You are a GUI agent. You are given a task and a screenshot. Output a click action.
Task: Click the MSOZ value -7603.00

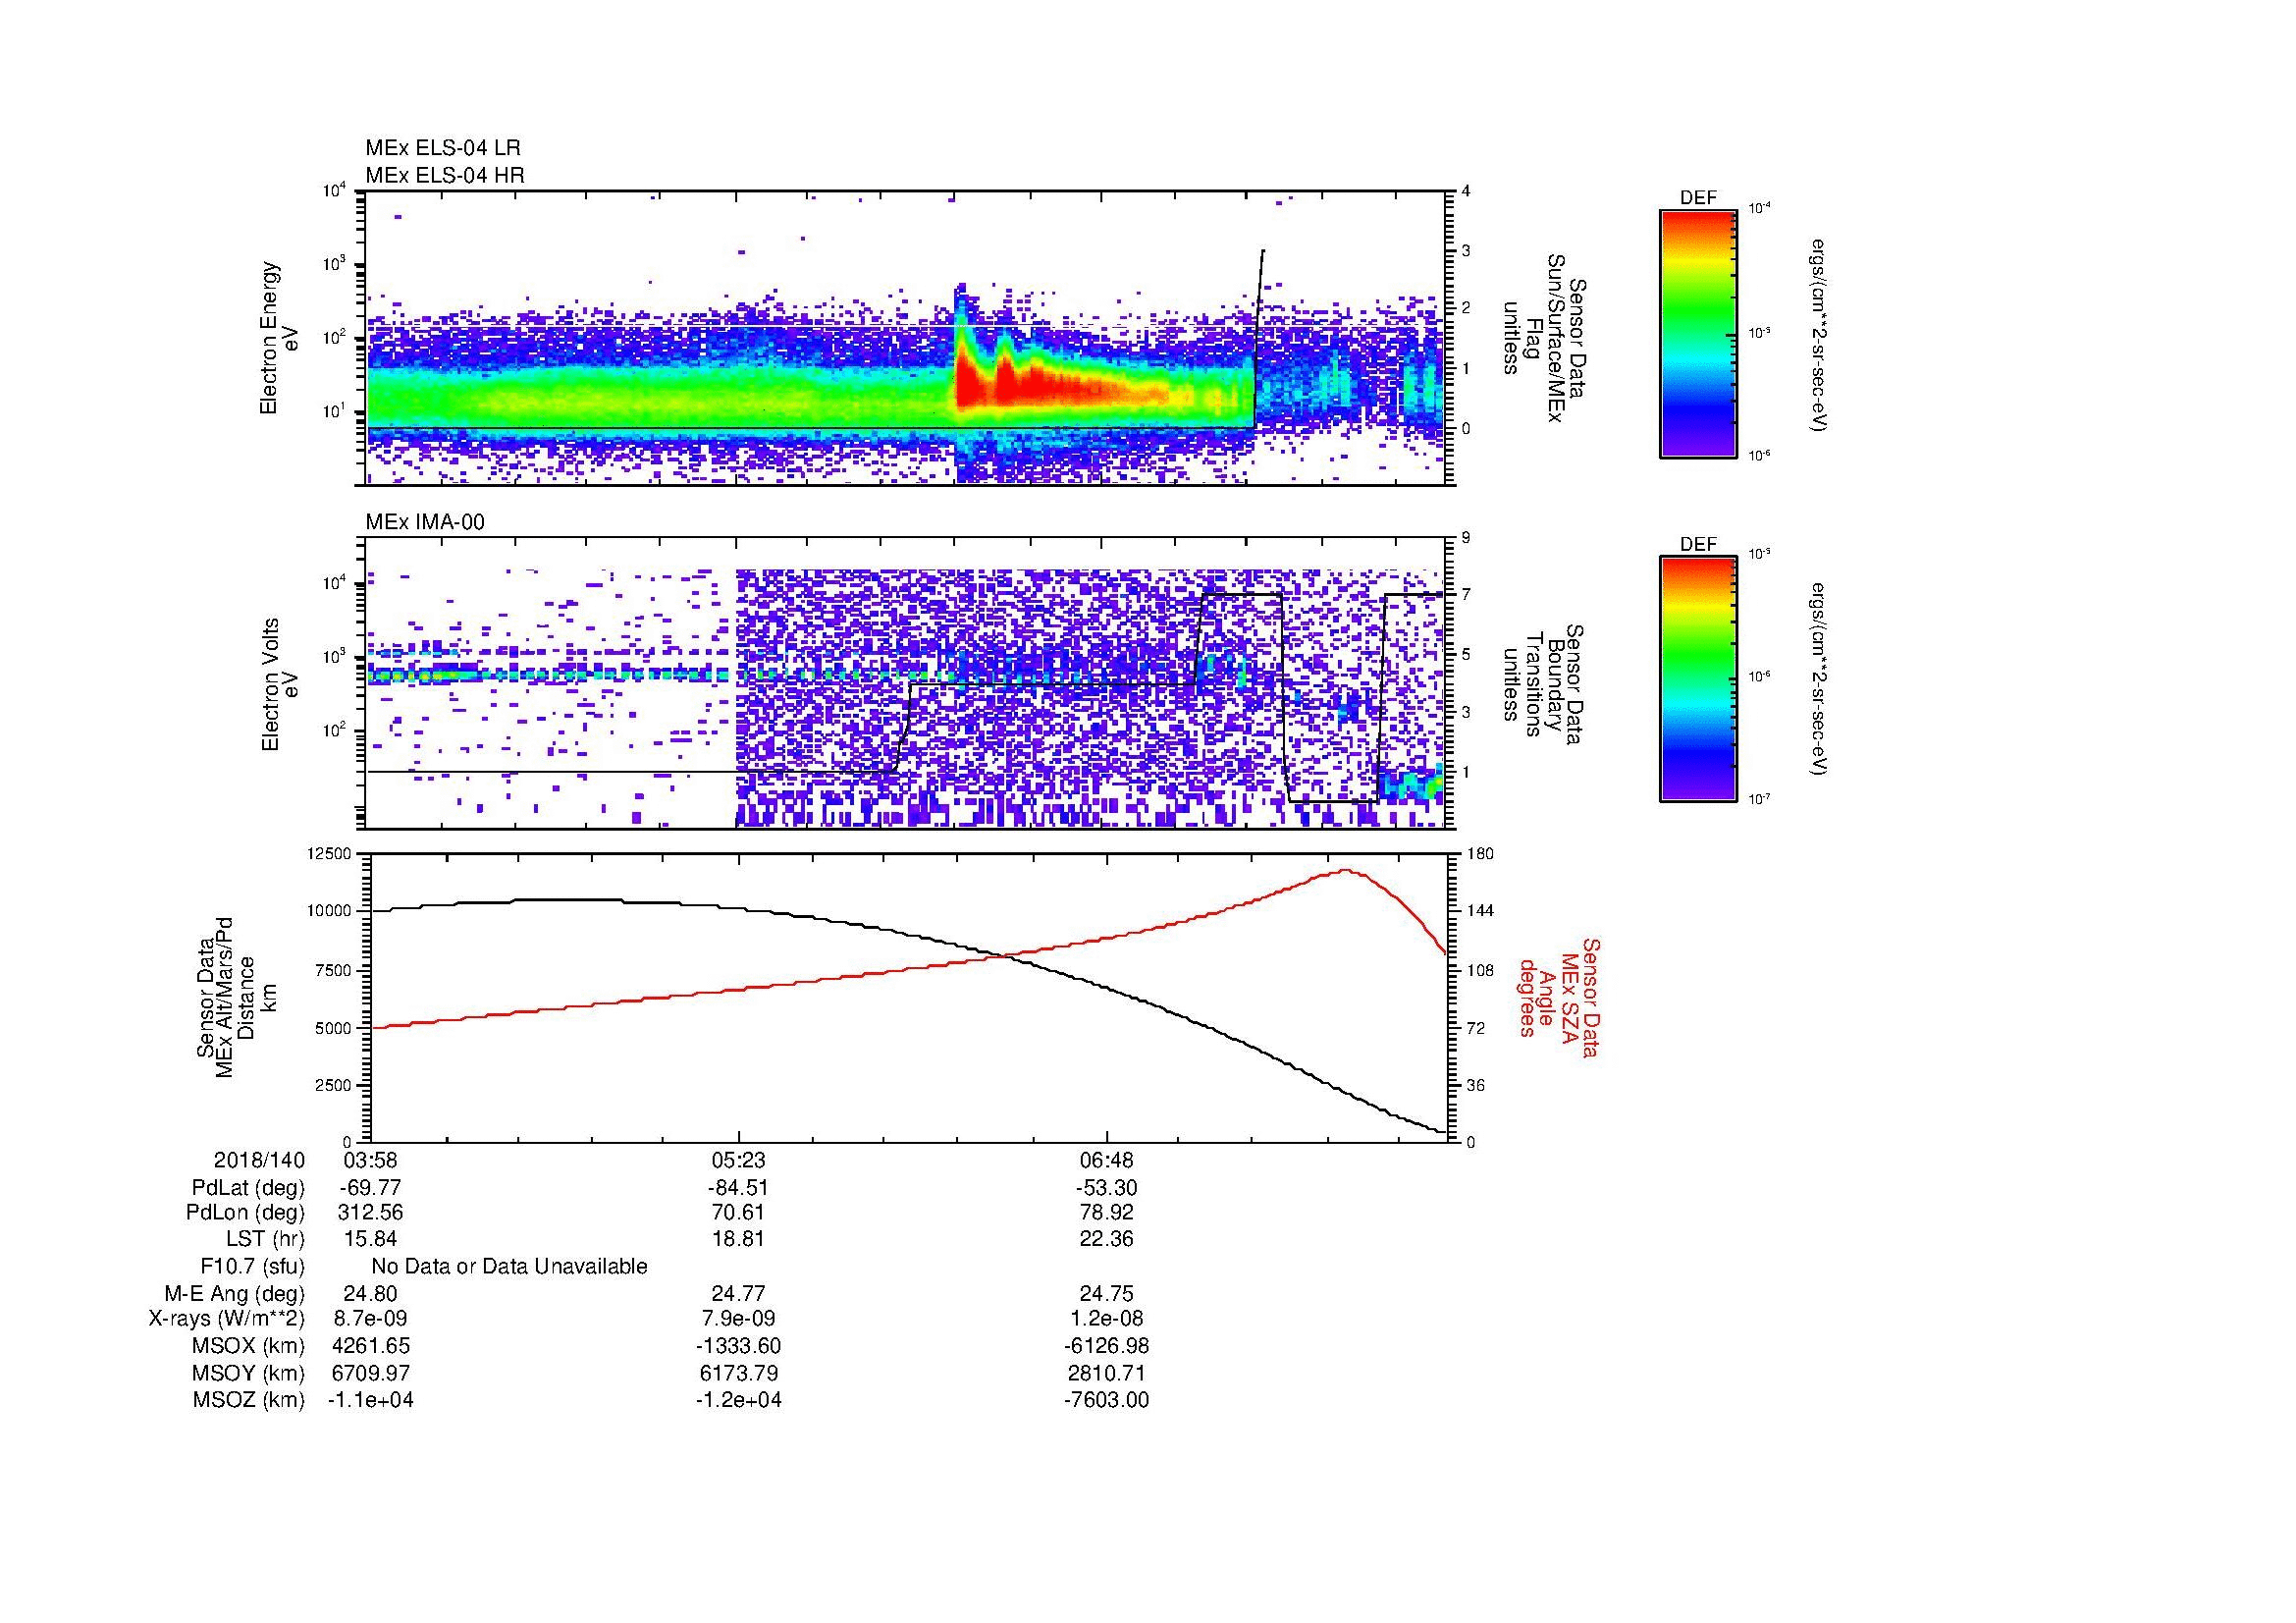1107,1400
